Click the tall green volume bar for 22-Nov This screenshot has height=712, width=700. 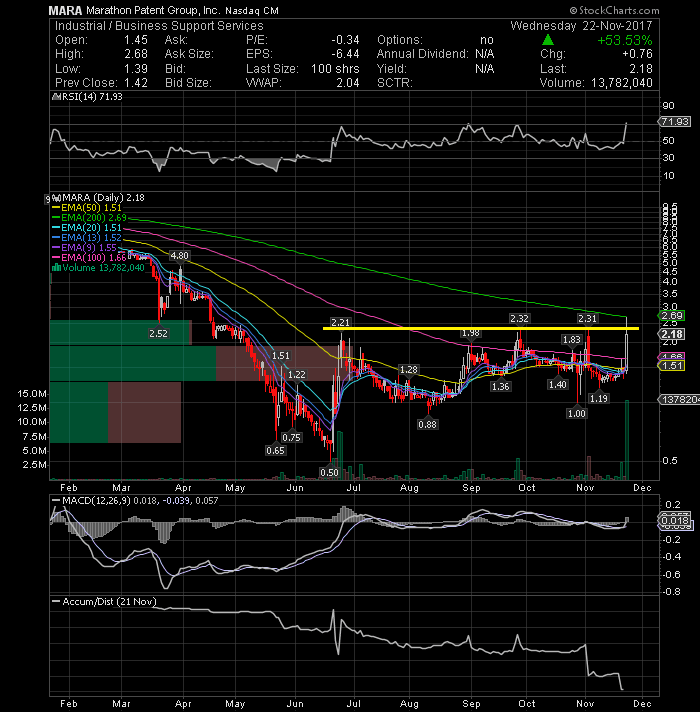tap(626, 440)
